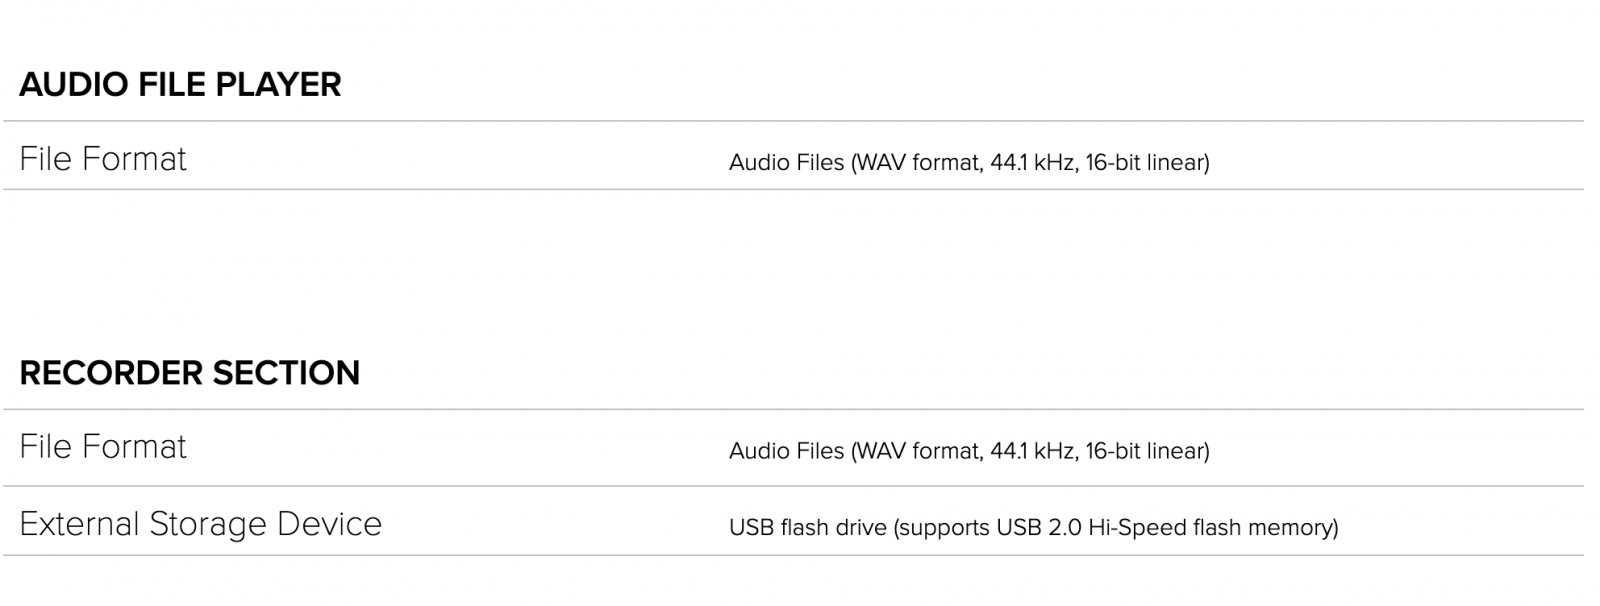Click "Audio Files" text in Audio File Player row
The width and height of the screenshot is (1600, 606).
(x=787, y=162)
